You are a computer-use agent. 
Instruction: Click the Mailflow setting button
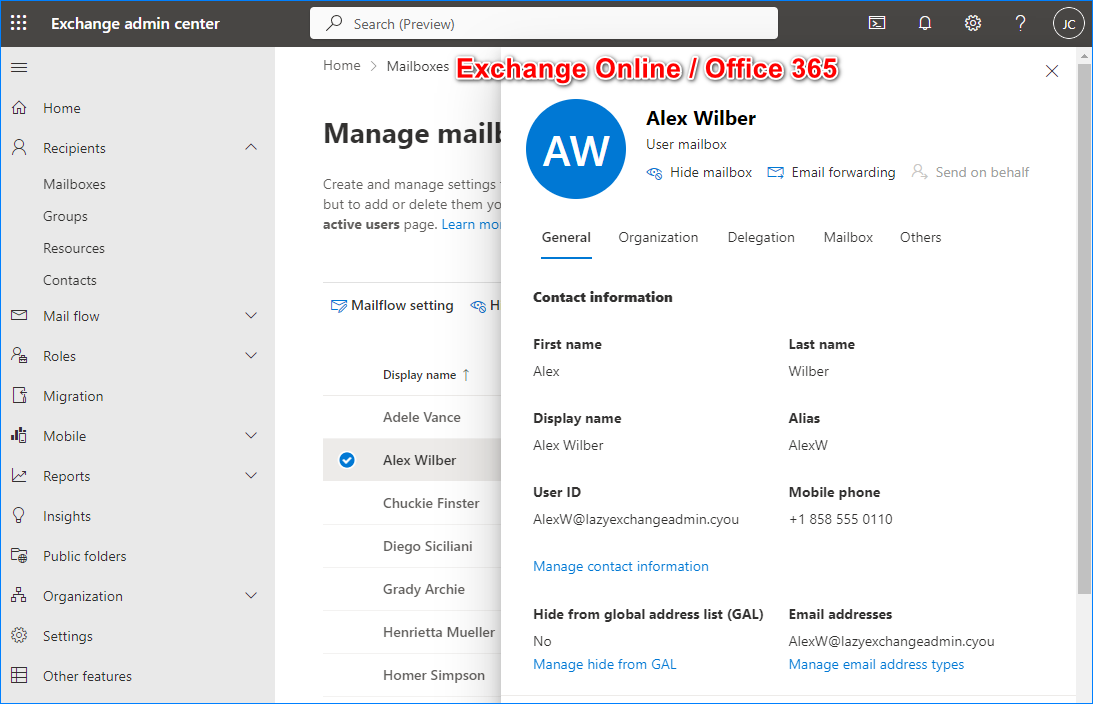tap(392, 305)
